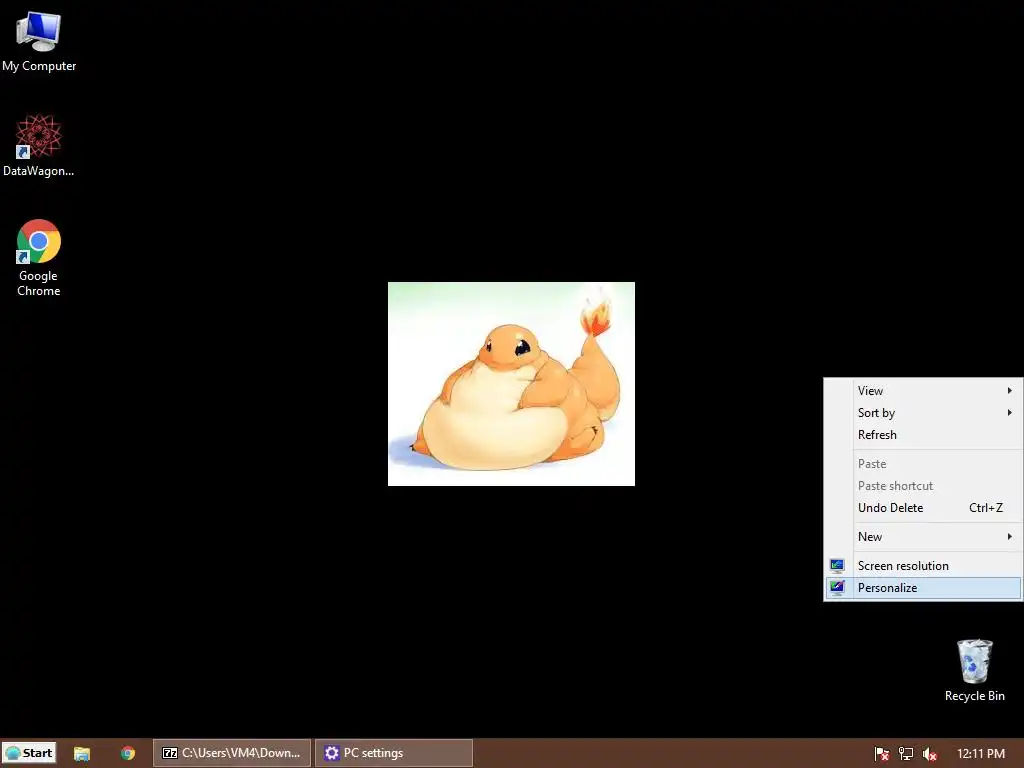Expand the New submenu

tap(923, 537)
